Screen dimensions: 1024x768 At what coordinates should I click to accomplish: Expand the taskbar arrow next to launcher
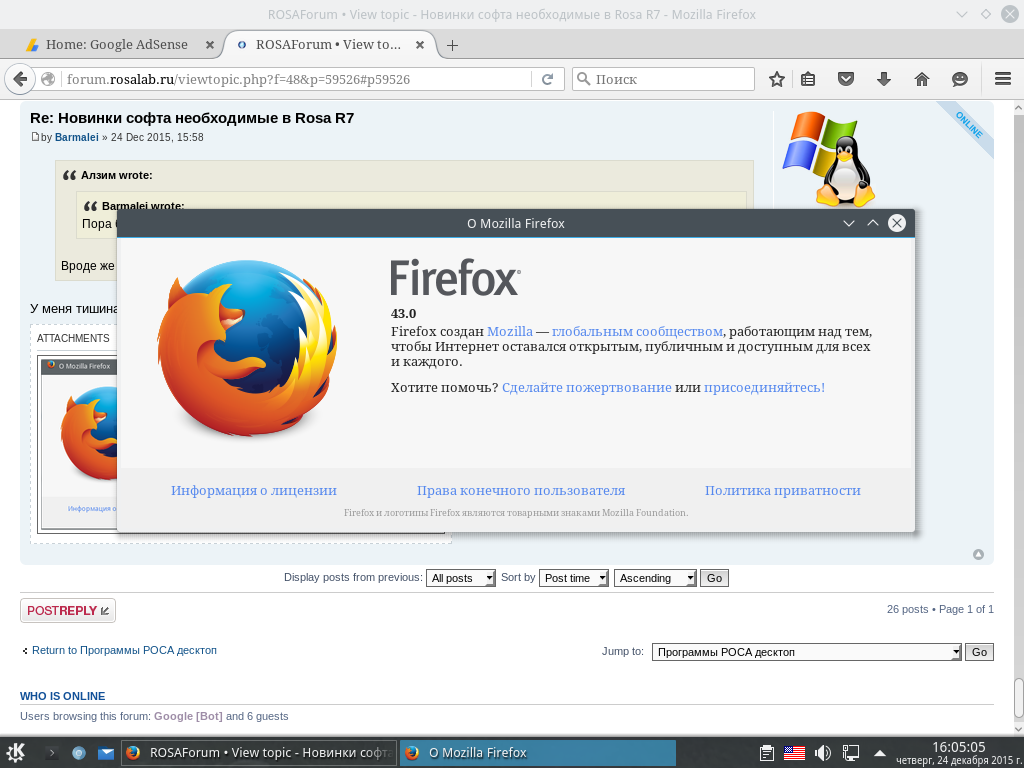click(53, 753)
